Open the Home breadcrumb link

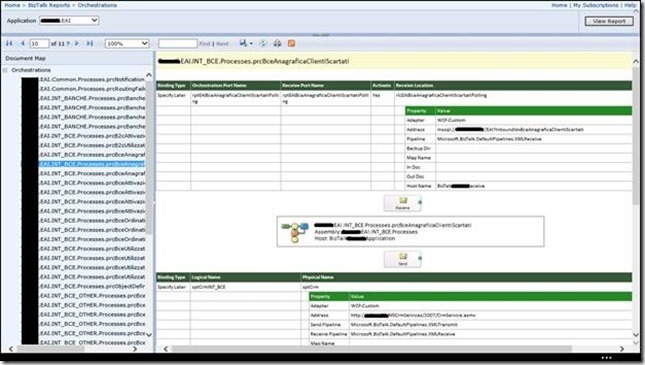[12, 5]
